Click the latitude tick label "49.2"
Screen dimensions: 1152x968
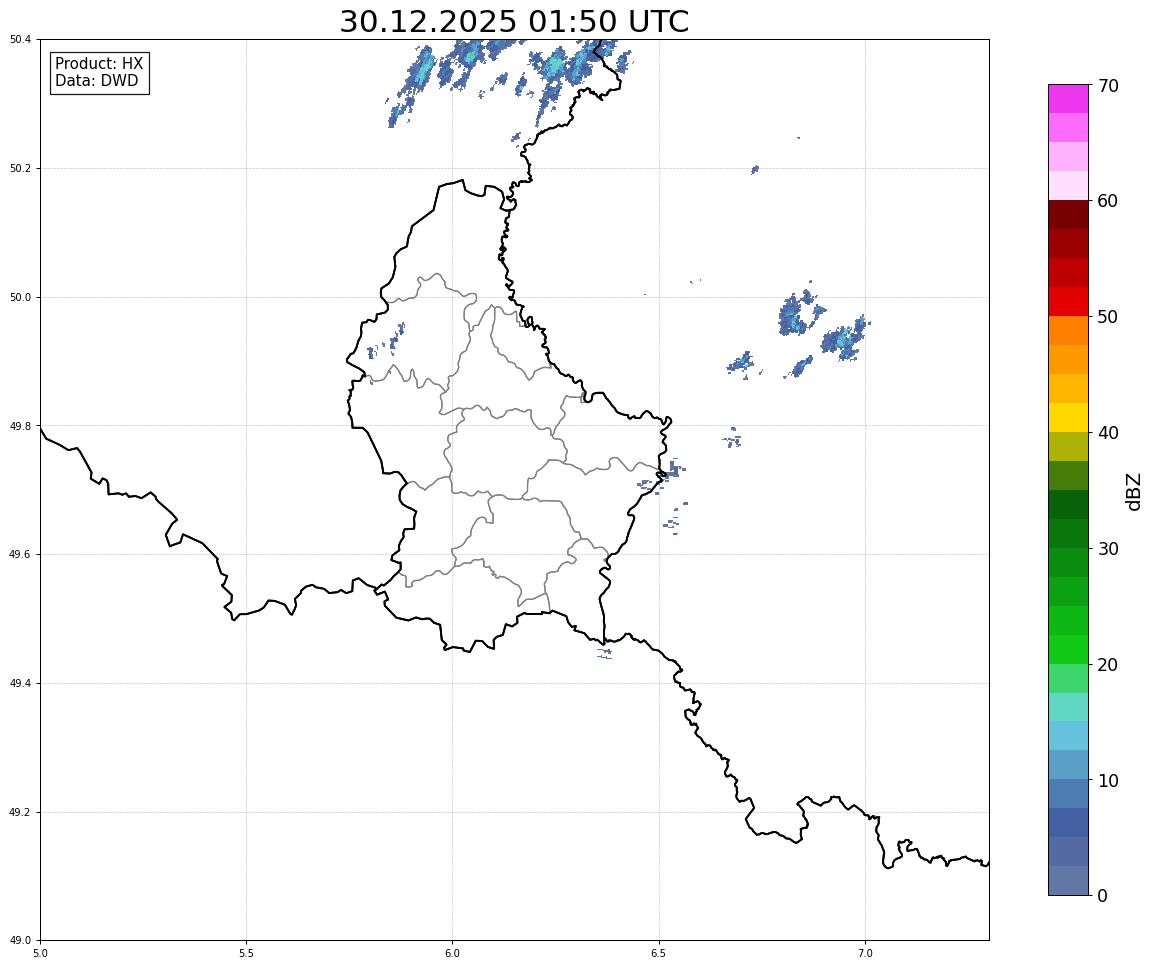click(x=20, y=812)
